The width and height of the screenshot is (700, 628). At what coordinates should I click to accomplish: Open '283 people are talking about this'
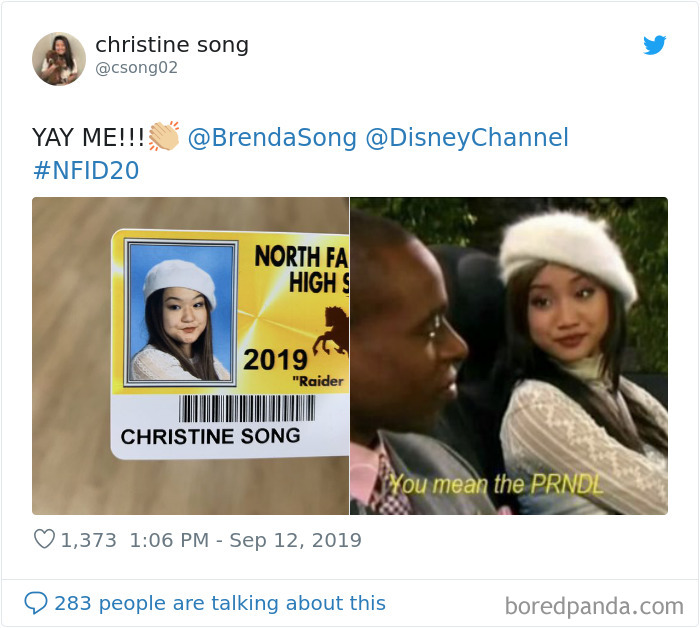click(220, 603)
